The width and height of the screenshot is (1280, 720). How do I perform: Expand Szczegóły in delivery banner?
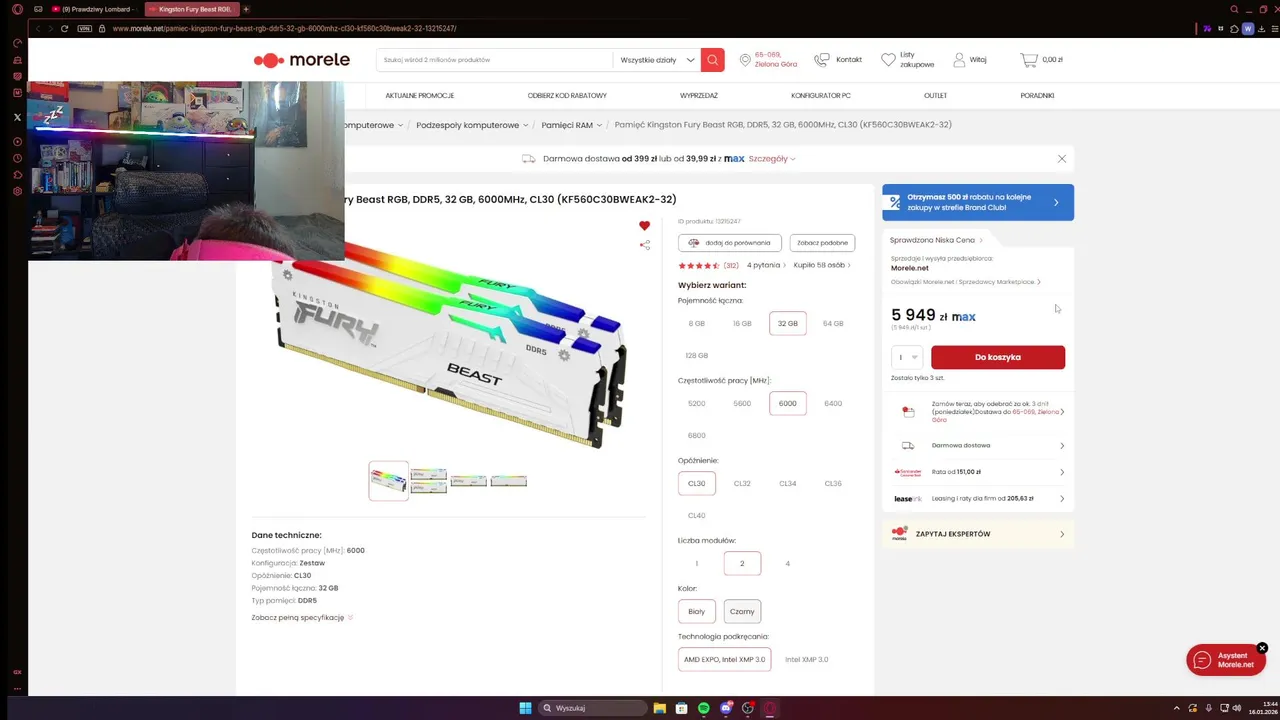pos(772,158)
